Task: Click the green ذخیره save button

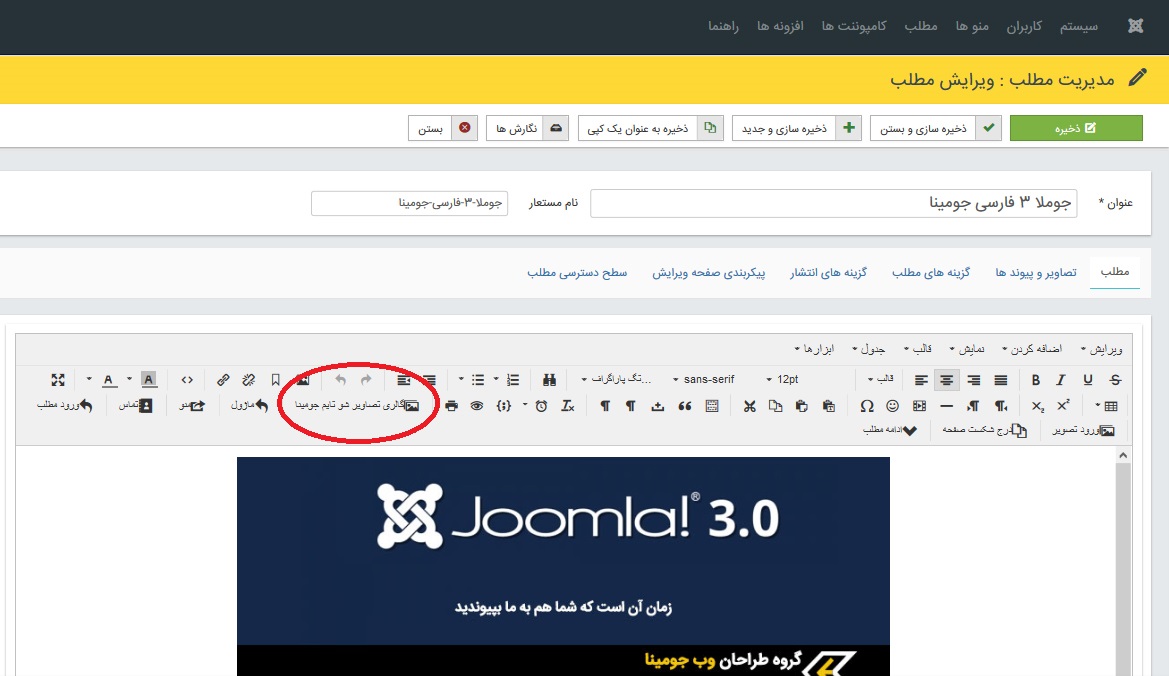Action: tap(1076, 128)
